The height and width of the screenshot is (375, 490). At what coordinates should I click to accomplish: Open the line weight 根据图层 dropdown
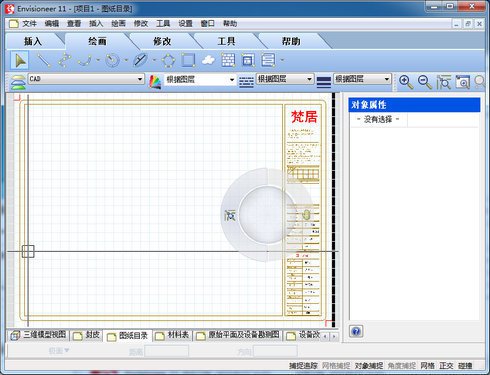(362, 79)
